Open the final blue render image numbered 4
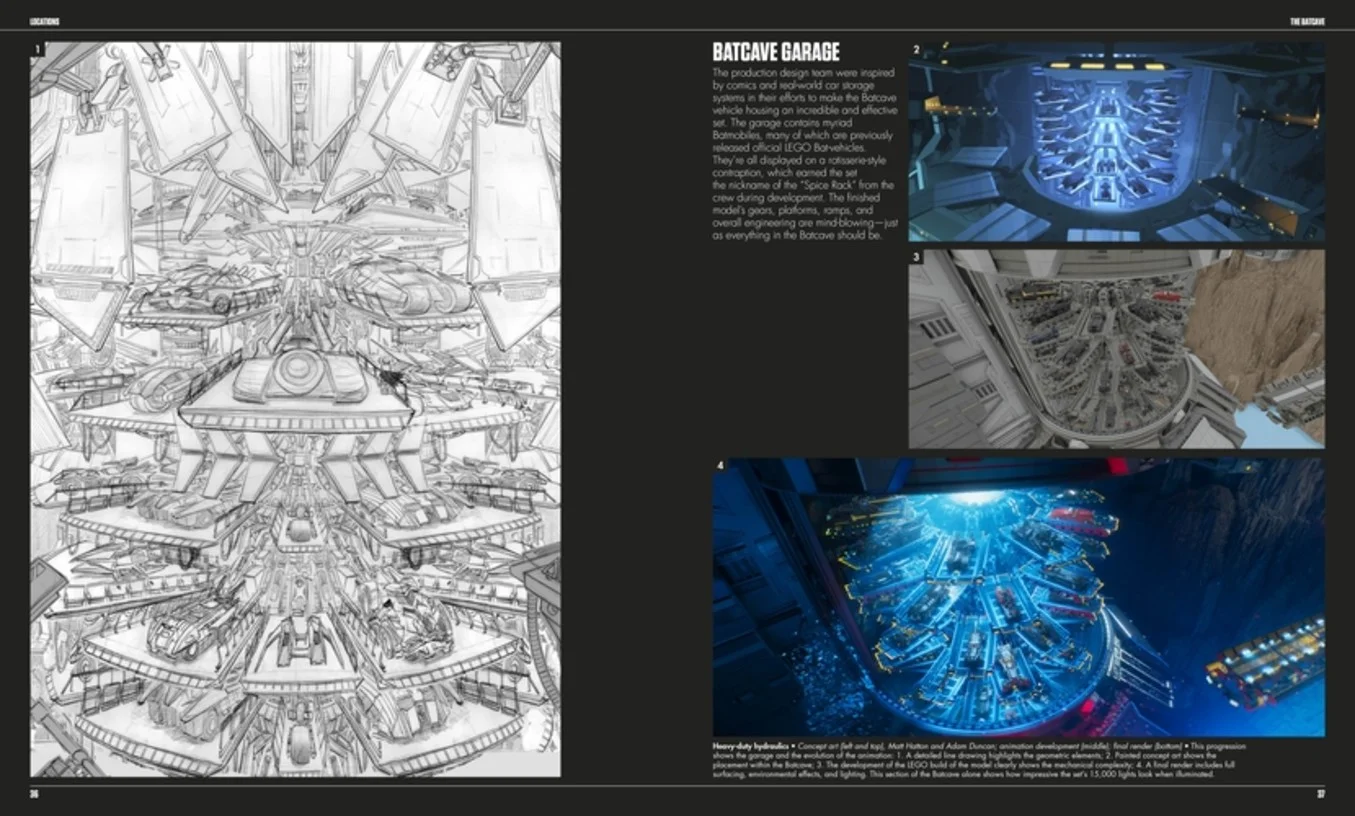Image resolution: width=1355 pixels, height=816 pixels. pos(1018,597)
